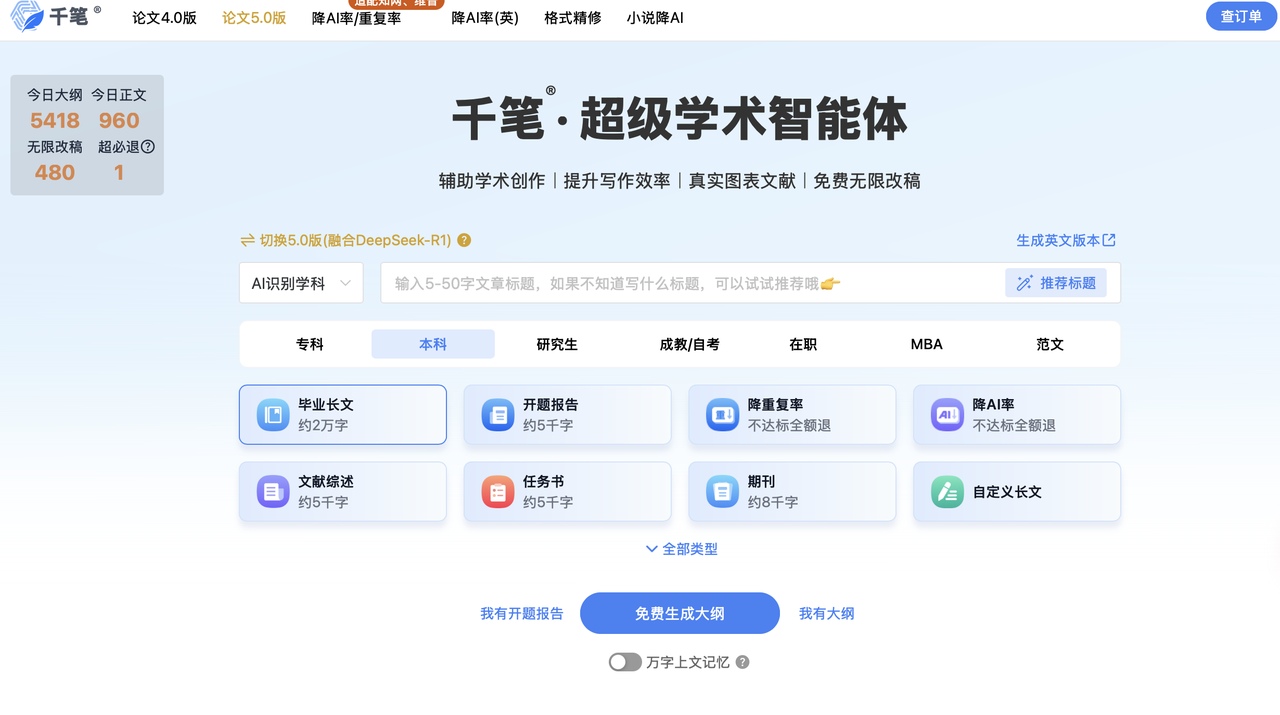Viewport: 1280px width, 715px height.
Task: Select the 研究生 tab
Action: [x=557, y=344]
